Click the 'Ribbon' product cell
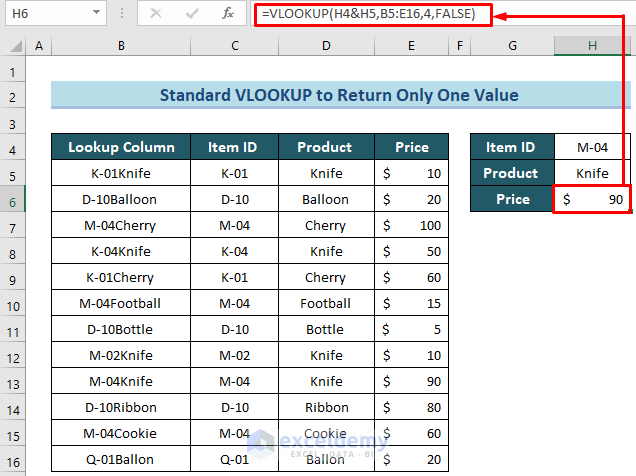Viewport: 636px width, 476px height. [326, 407]
